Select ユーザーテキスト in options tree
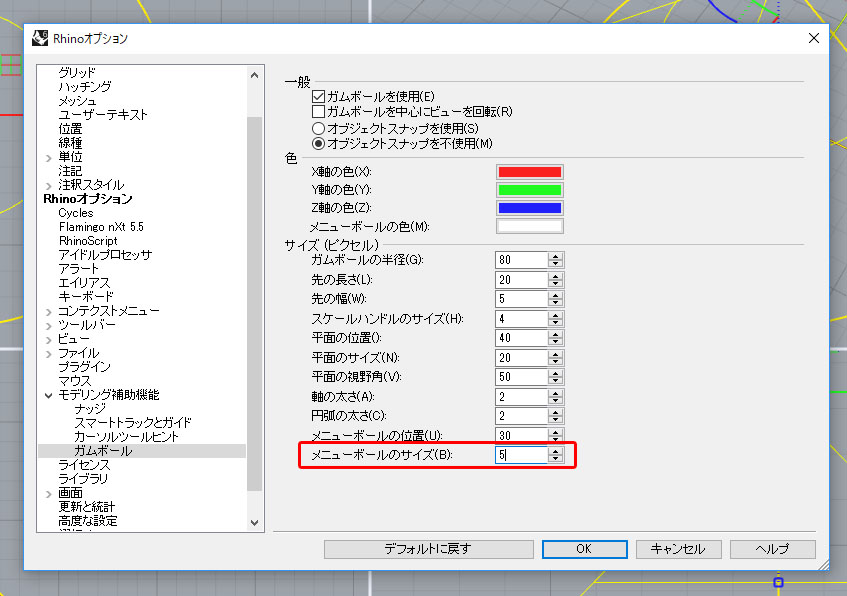The image size is (847, 596). pyautogui.click(x=103, y=115)
